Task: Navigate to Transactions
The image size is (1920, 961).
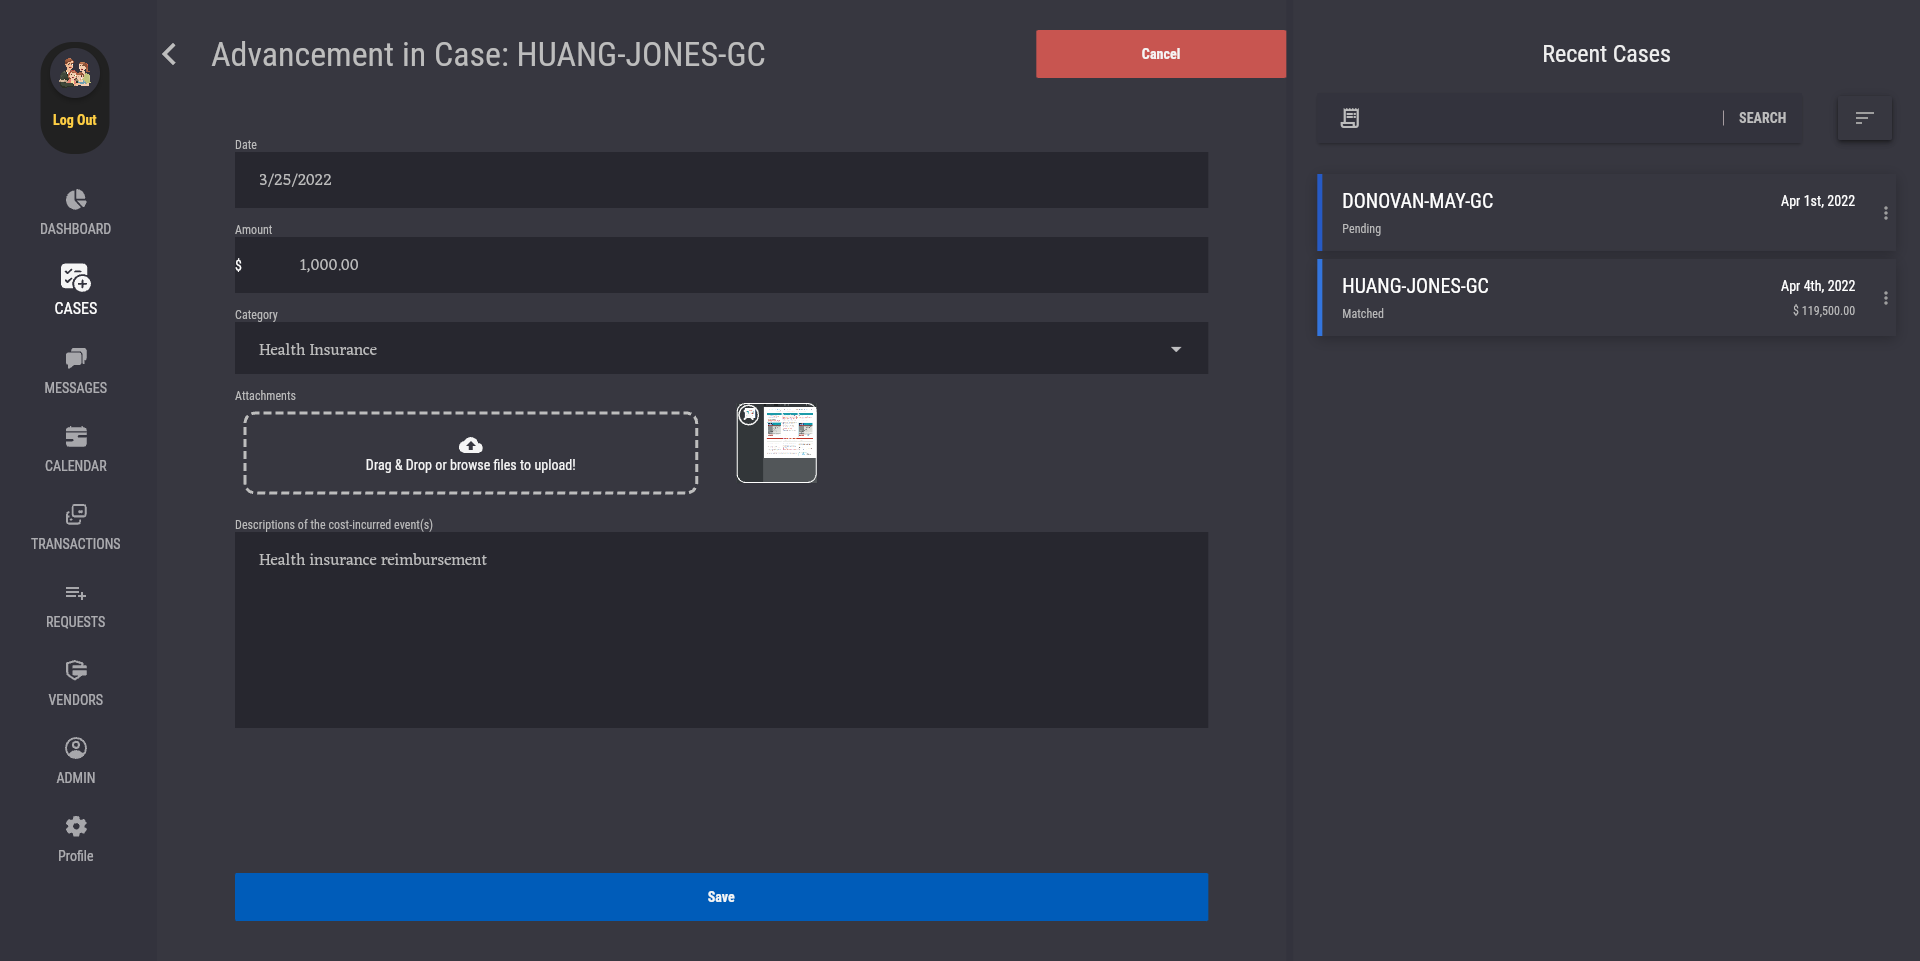Action: point(76,515)
